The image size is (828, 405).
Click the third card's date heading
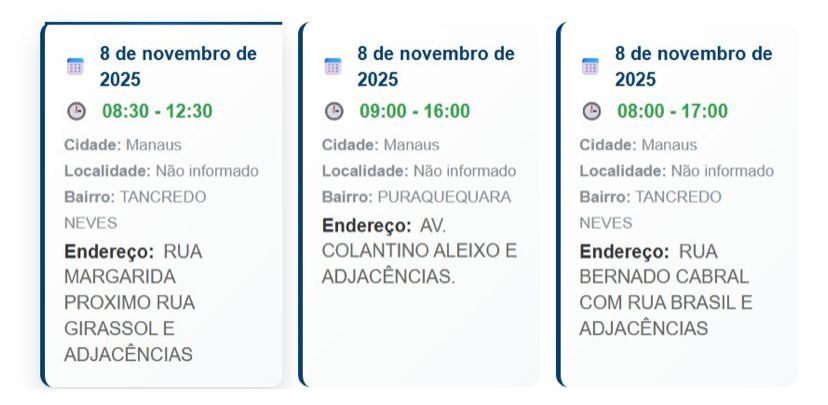click(x=693, y=66)
